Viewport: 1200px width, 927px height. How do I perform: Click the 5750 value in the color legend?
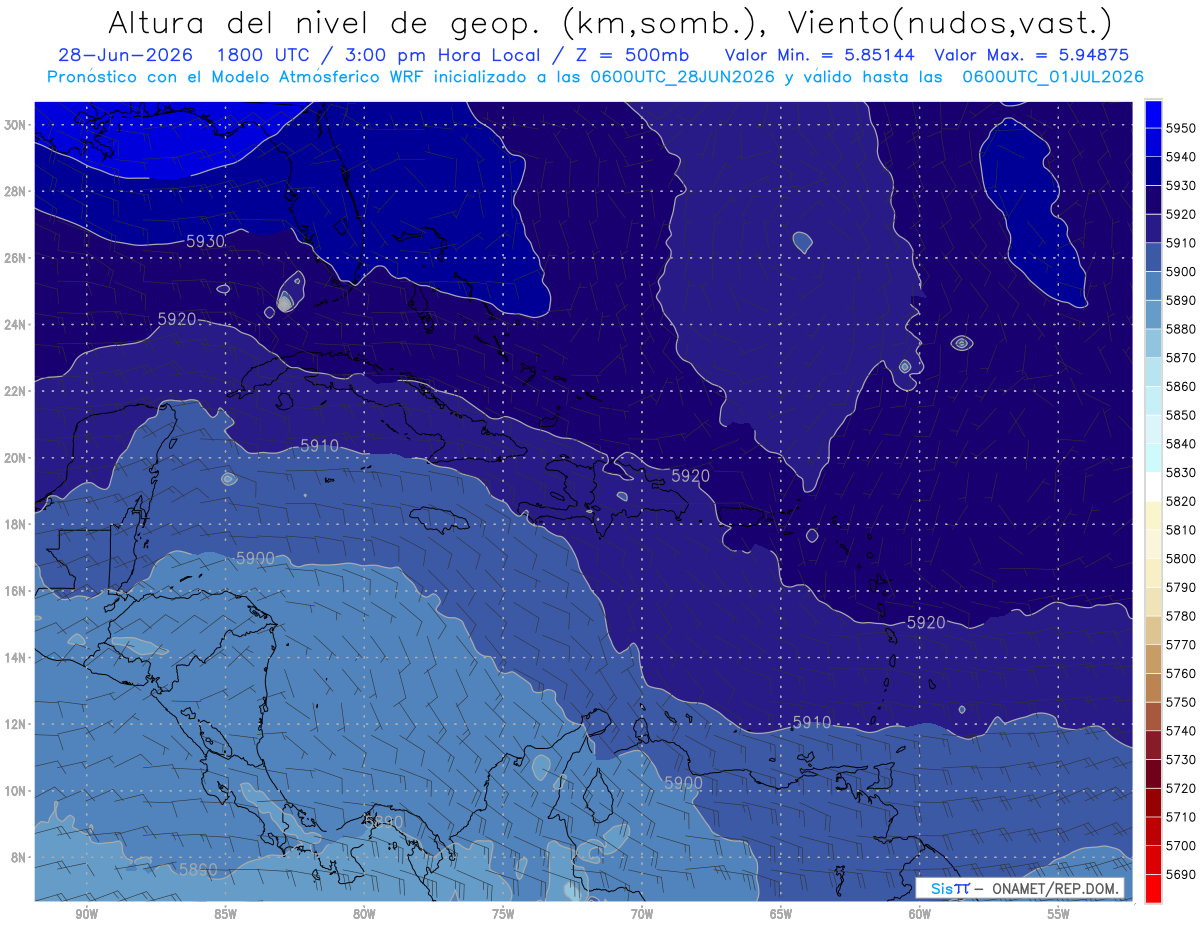[1180, 702]
